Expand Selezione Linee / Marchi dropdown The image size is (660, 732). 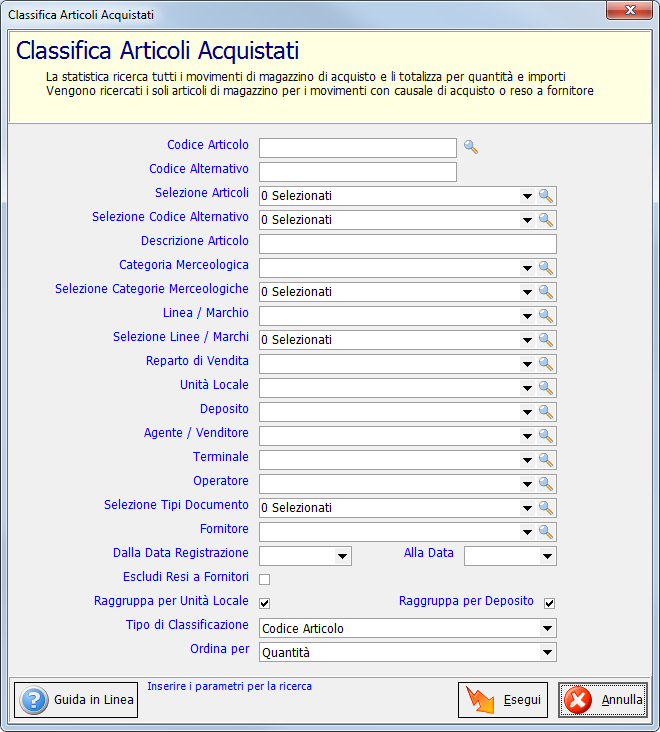[x=527, y=340]
